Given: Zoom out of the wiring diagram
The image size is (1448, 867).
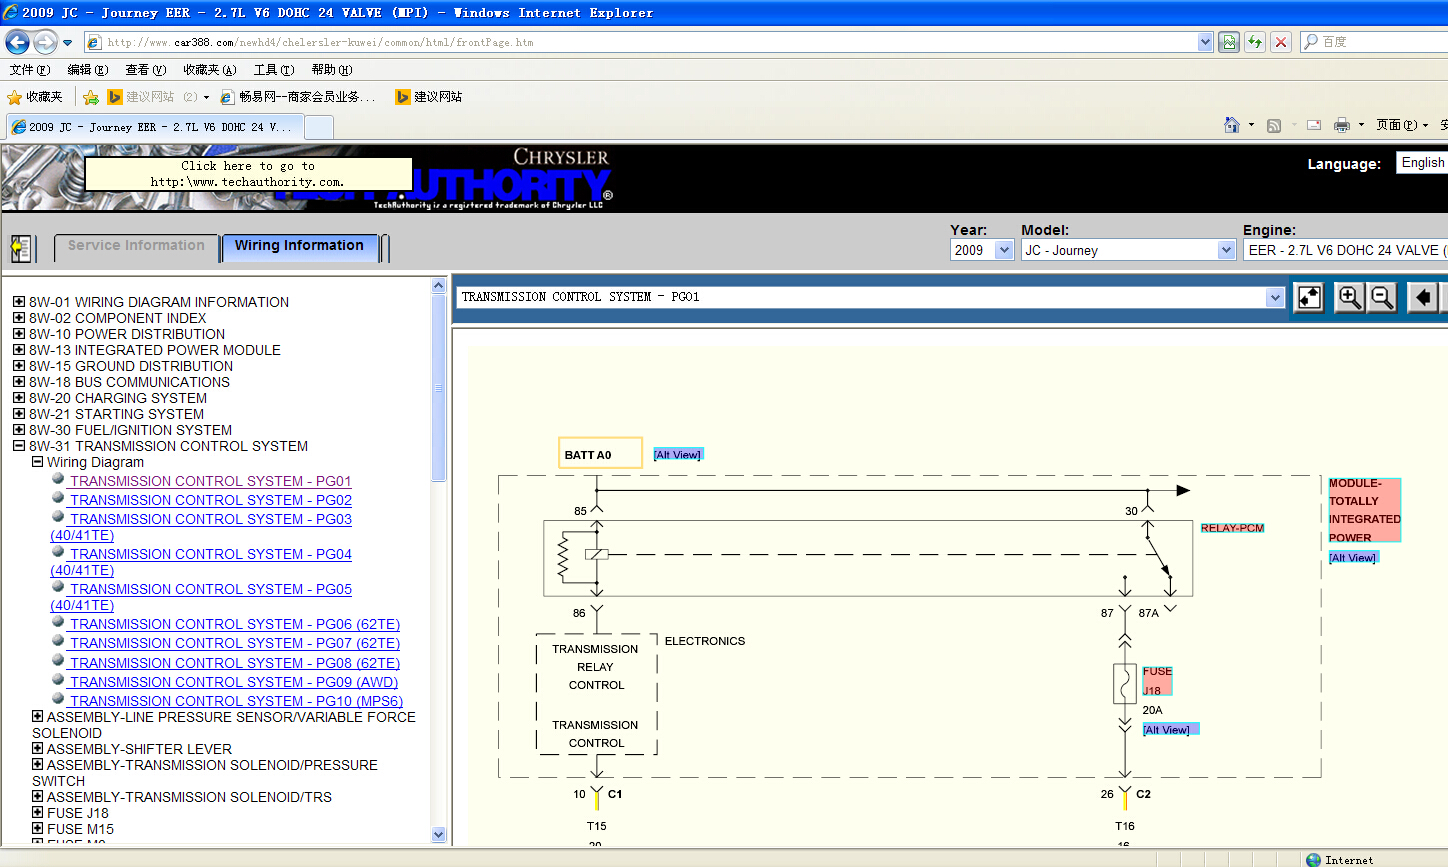Looking at the screenshot, I should (x=1382, y=297).
